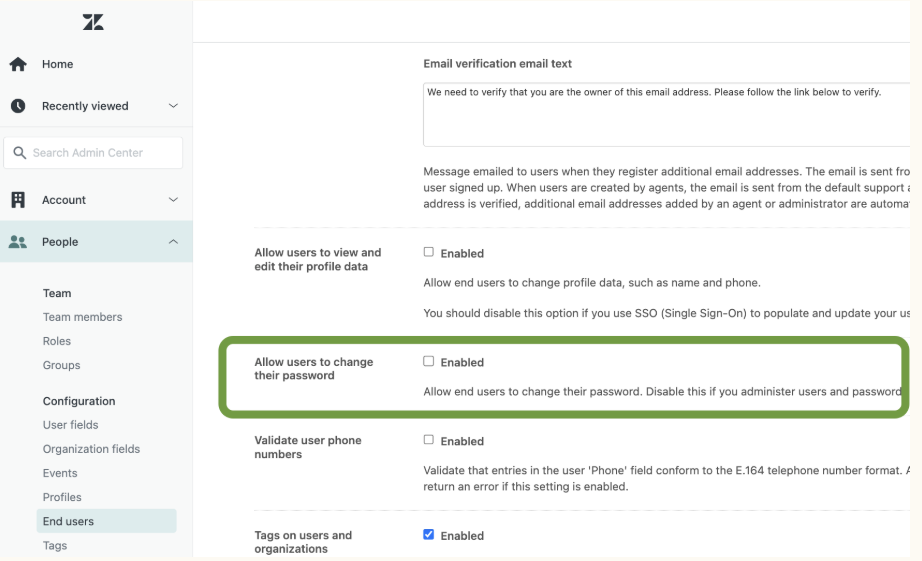Click the Zendesk logo icon
Viewport: 922px width, 561px height.
click(93, 22)
